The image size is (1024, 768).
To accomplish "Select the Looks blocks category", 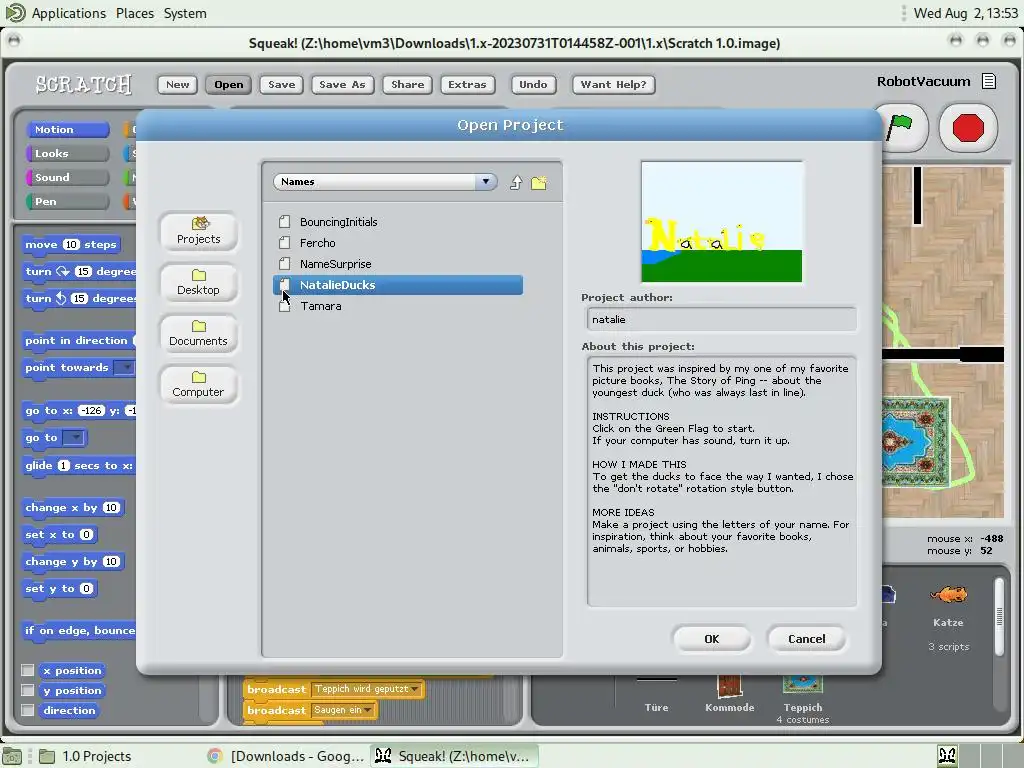I will (x=67, y=153).
